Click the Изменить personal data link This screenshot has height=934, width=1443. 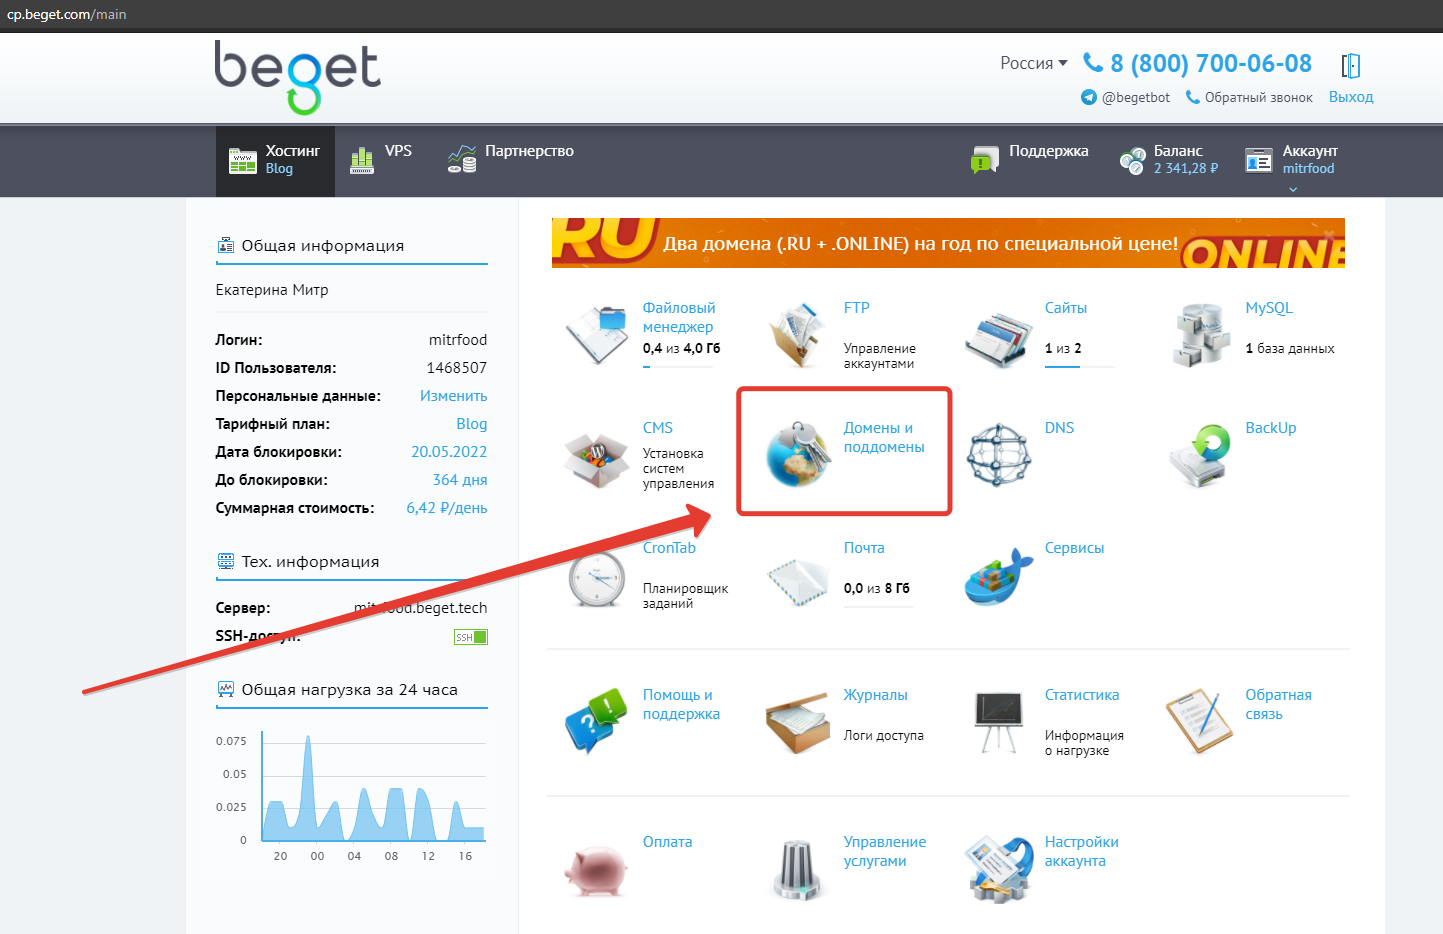click(454, 396)
